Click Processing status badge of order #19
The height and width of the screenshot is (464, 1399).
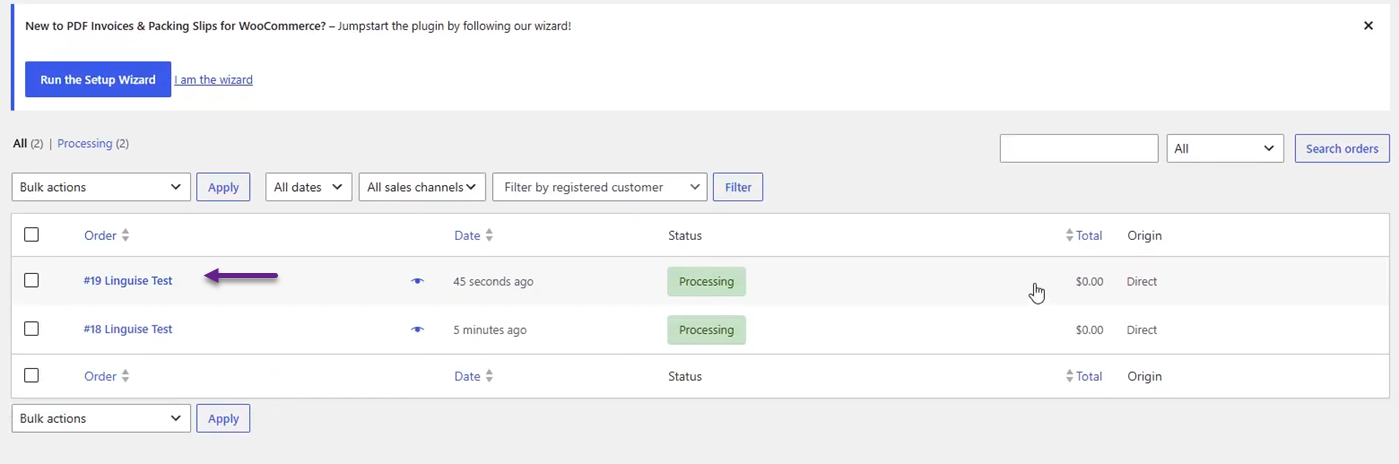point(706,282)
